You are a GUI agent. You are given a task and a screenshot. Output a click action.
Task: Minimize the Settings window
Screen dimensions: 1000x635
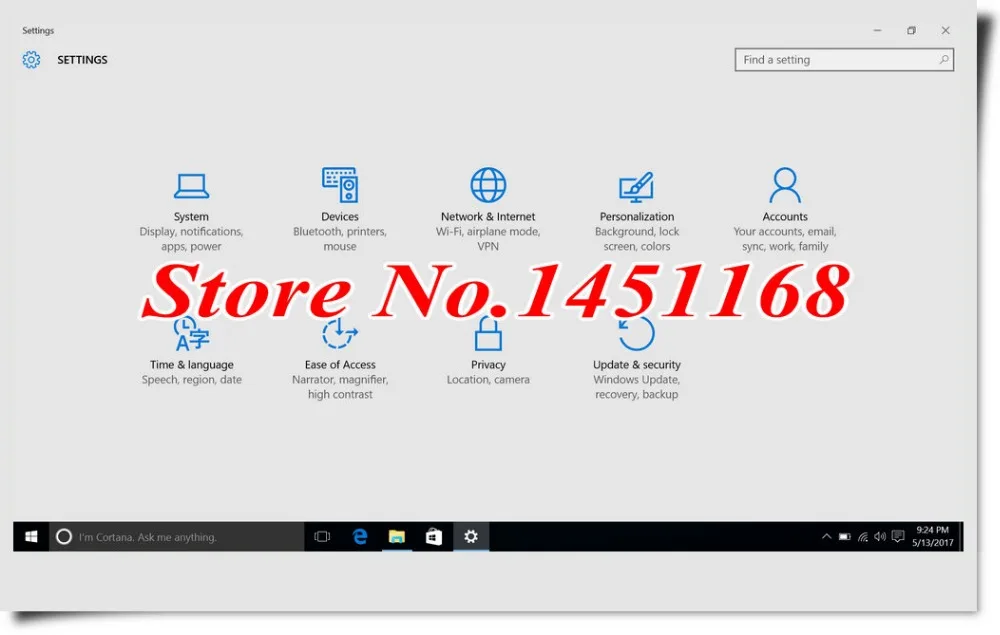pos(878,30)
